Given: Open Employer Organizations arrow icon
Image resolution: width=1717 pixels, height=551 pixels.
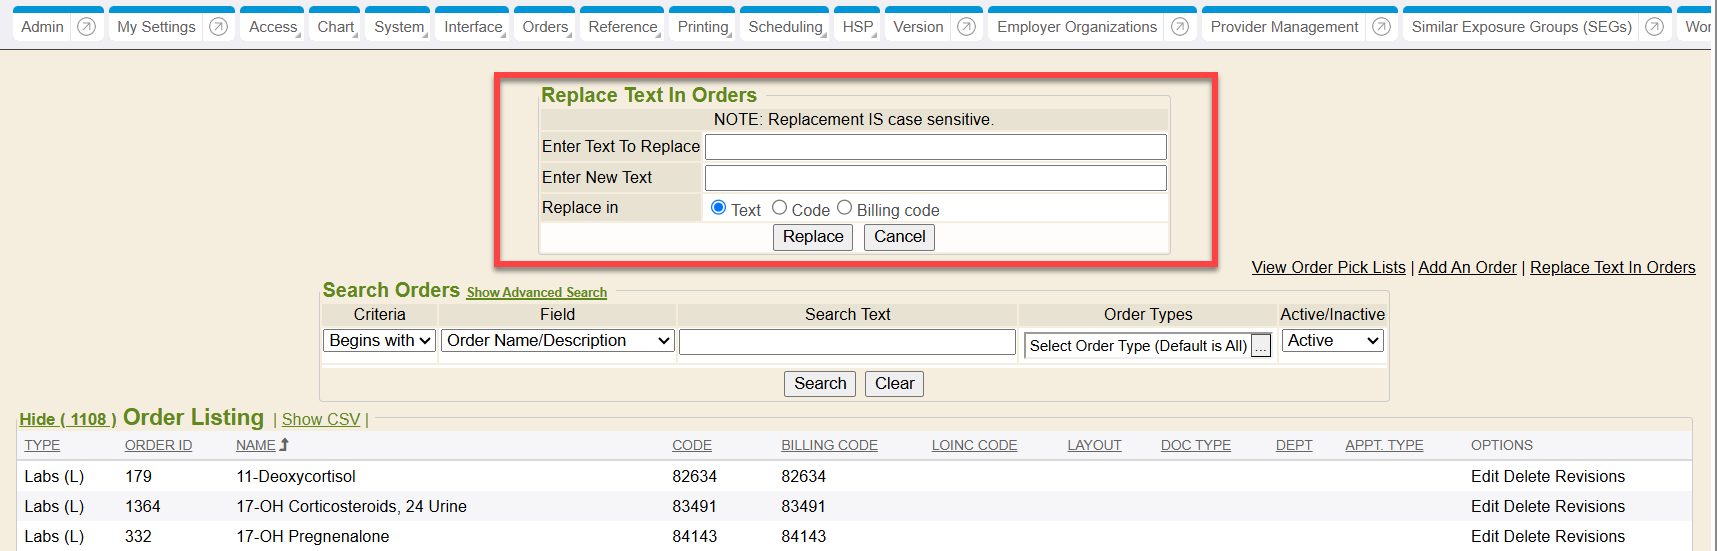Looking at the screenshot, I should tap(1180, 27).
